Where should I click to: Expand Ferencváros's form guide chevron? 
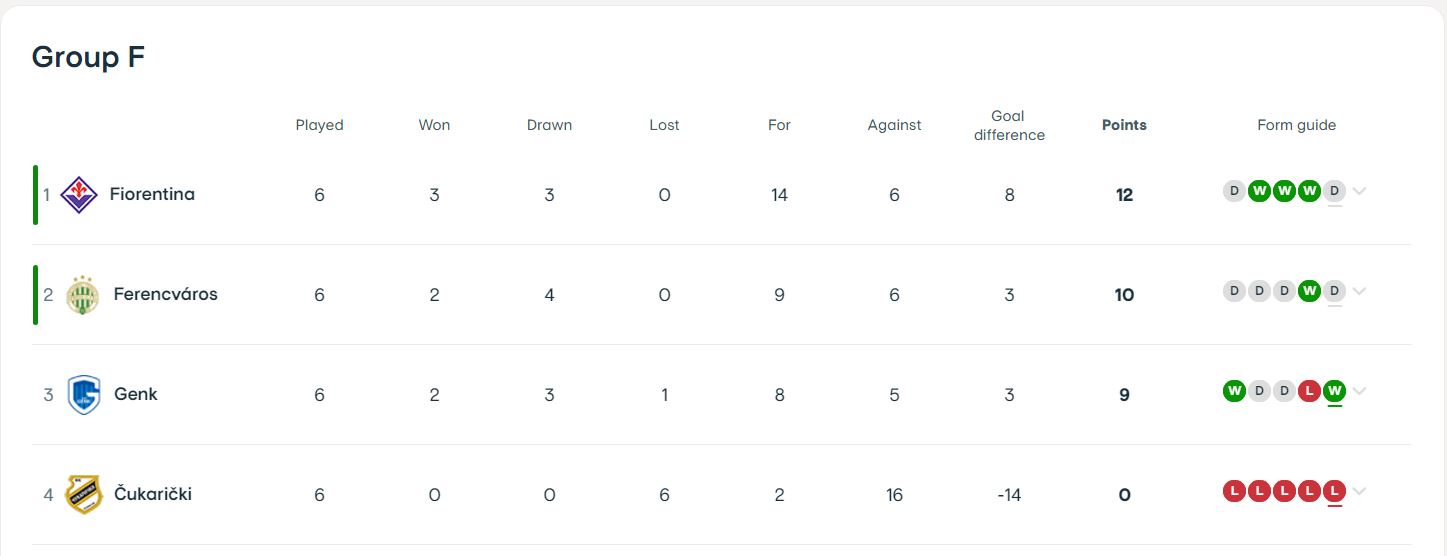click(x=1359, y=292)
